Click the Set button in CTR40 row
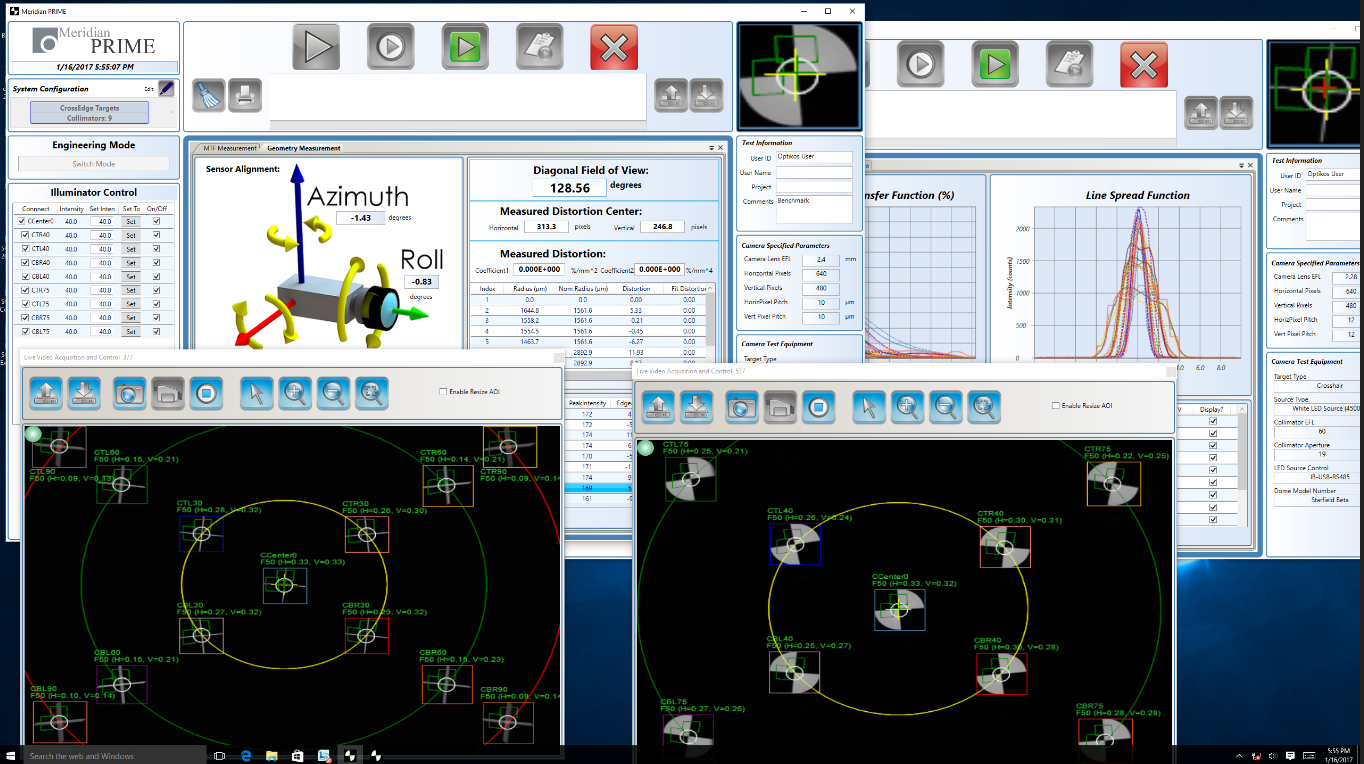1364x764 pixels. [130, 235]
